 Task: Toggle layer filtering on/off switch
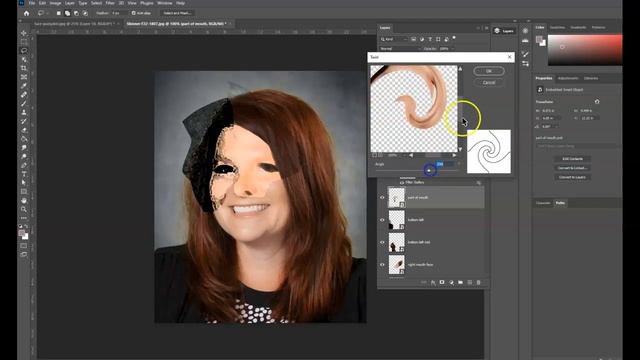(454, 38)
